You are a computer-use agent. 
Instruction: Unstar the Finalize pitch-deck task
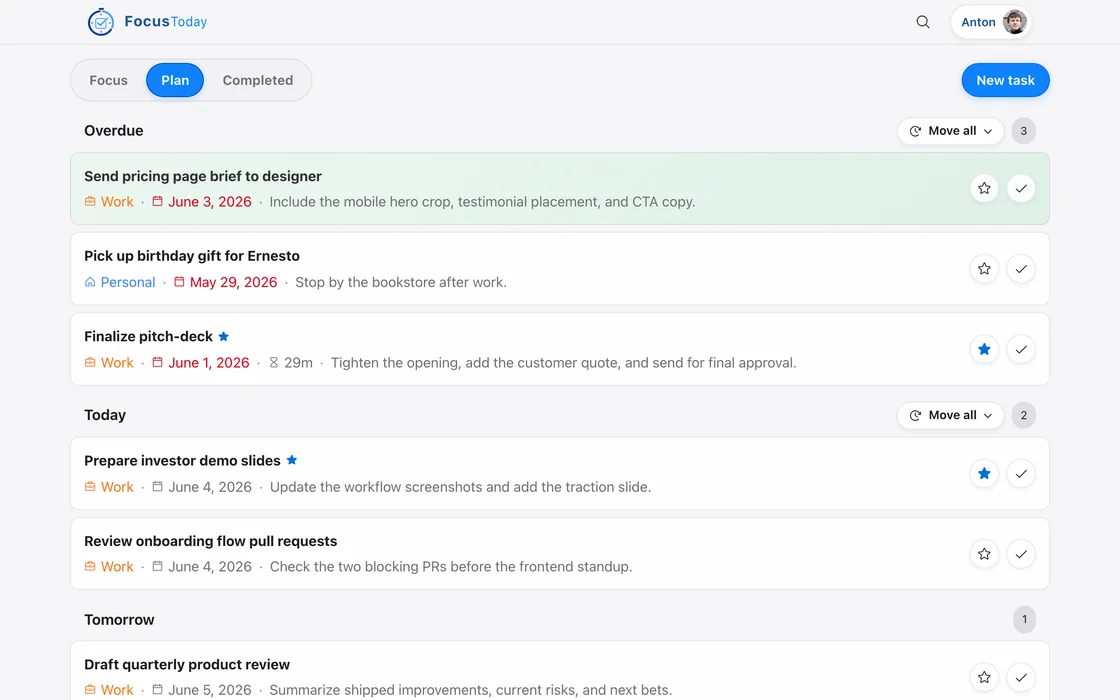984,349
